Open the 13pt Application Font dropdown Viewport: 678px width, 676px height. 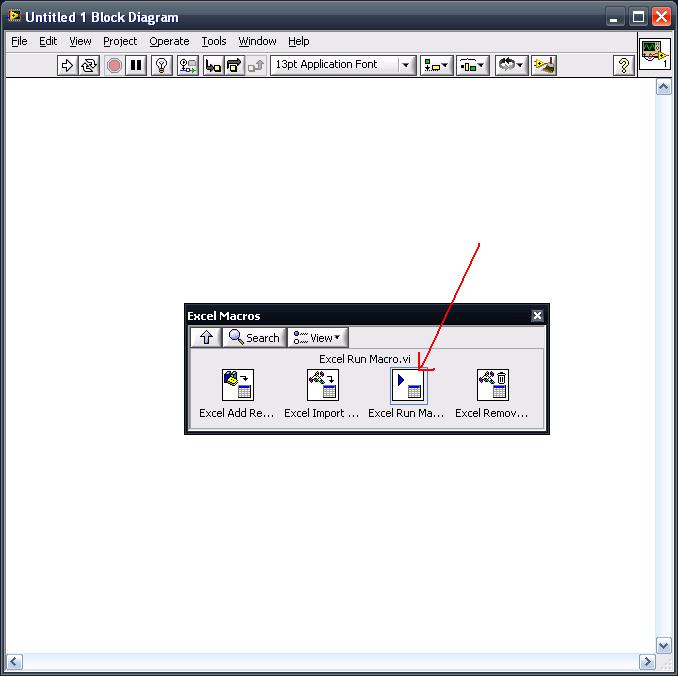(x=343, y=65)
